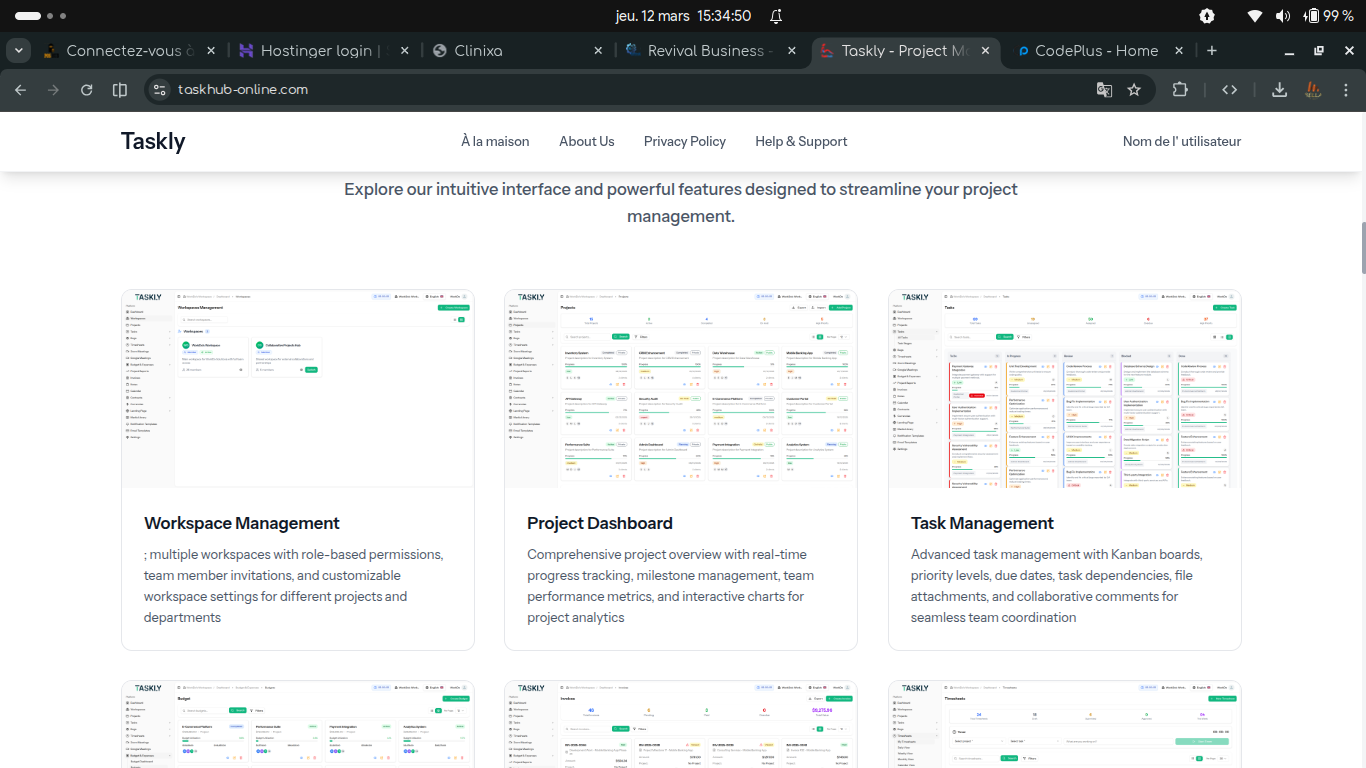Open the Google Translate icon in address bar
The height and width of the screenshot is (768, 1366).
(1104, 90)
